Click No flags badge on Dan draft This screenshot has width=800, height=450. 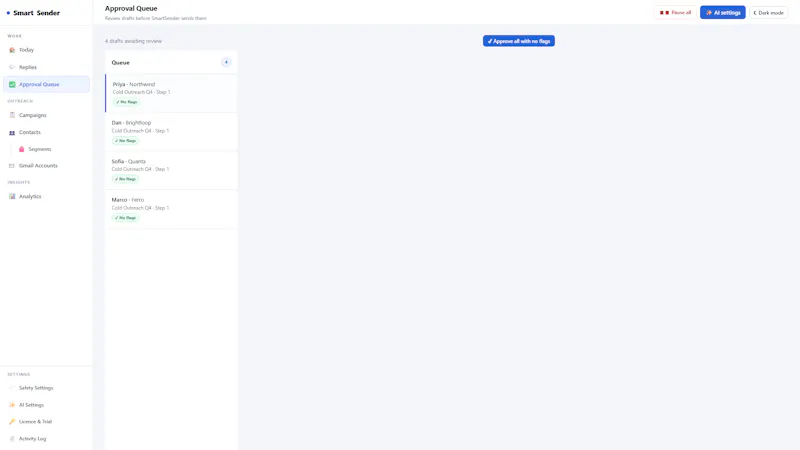click(125, 141)
